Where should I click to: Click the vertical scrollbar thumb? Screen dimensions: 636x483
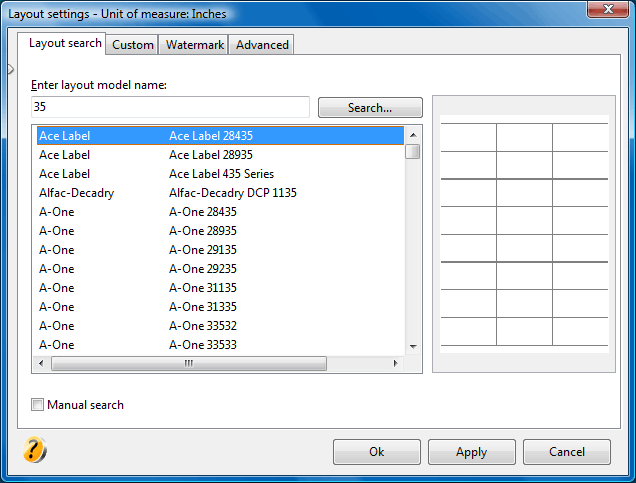(413, 151)
